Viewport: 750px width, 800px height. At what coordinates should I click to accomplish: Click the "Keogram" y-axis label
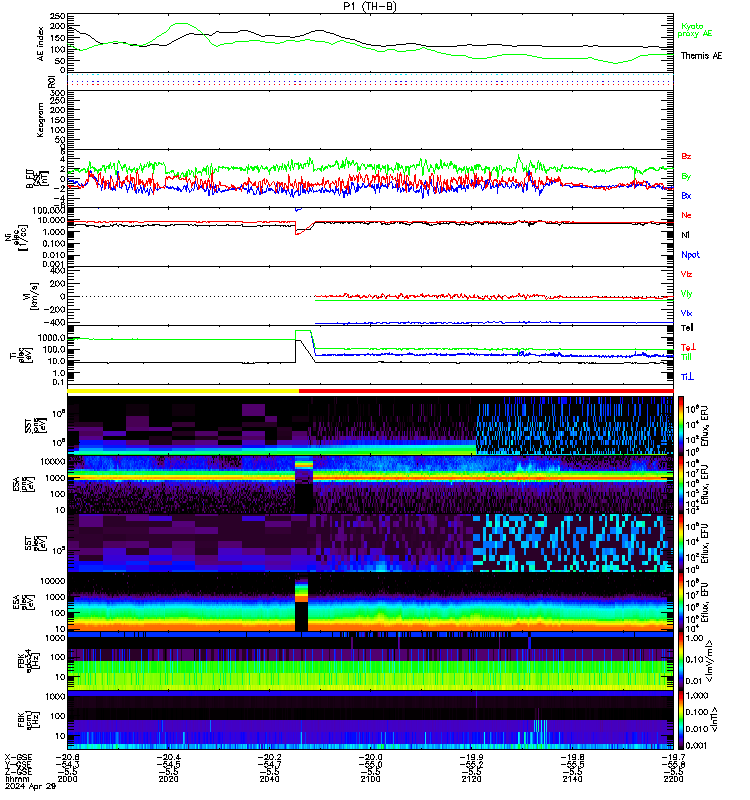point(41,120)
